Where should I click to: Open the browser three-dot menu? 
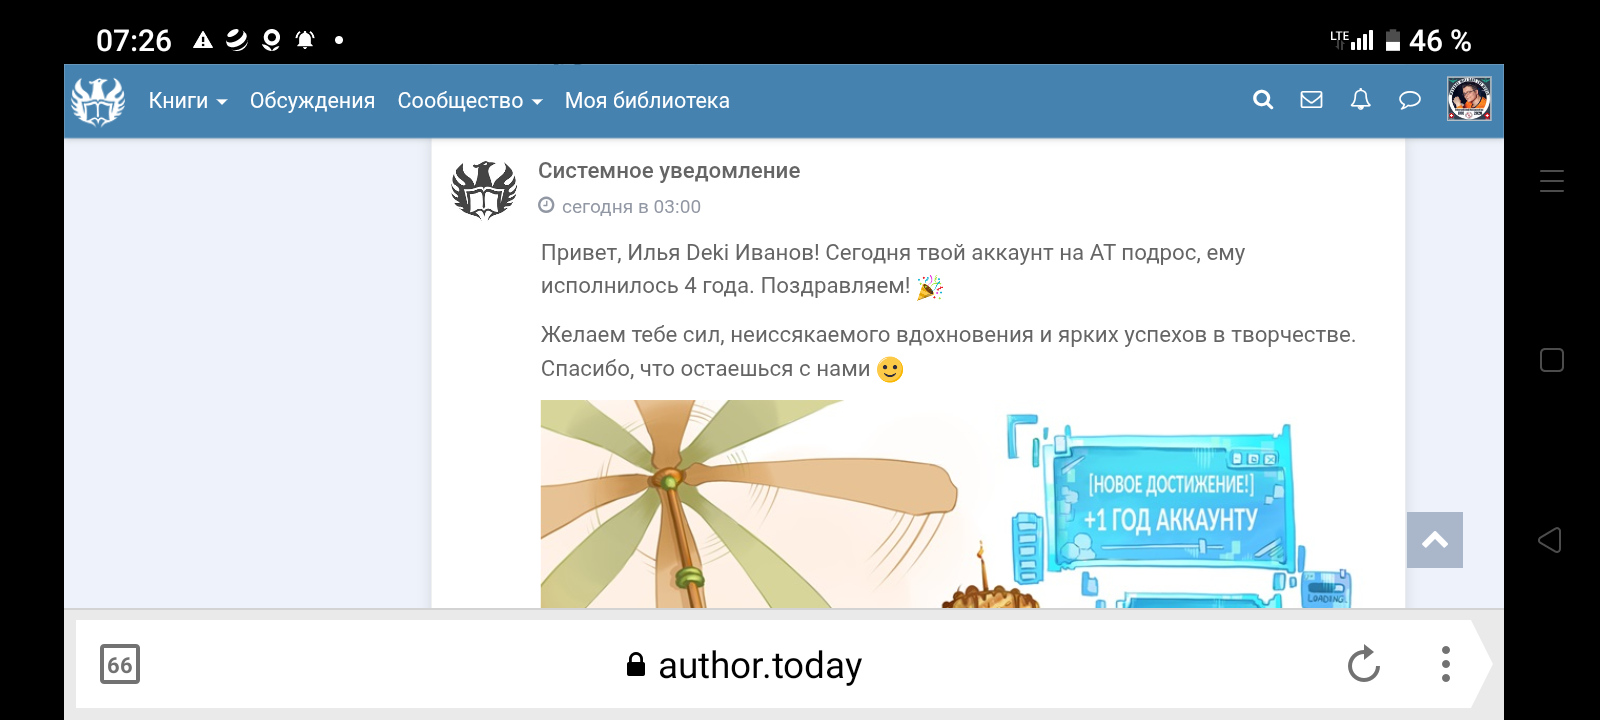point(1445,664)
